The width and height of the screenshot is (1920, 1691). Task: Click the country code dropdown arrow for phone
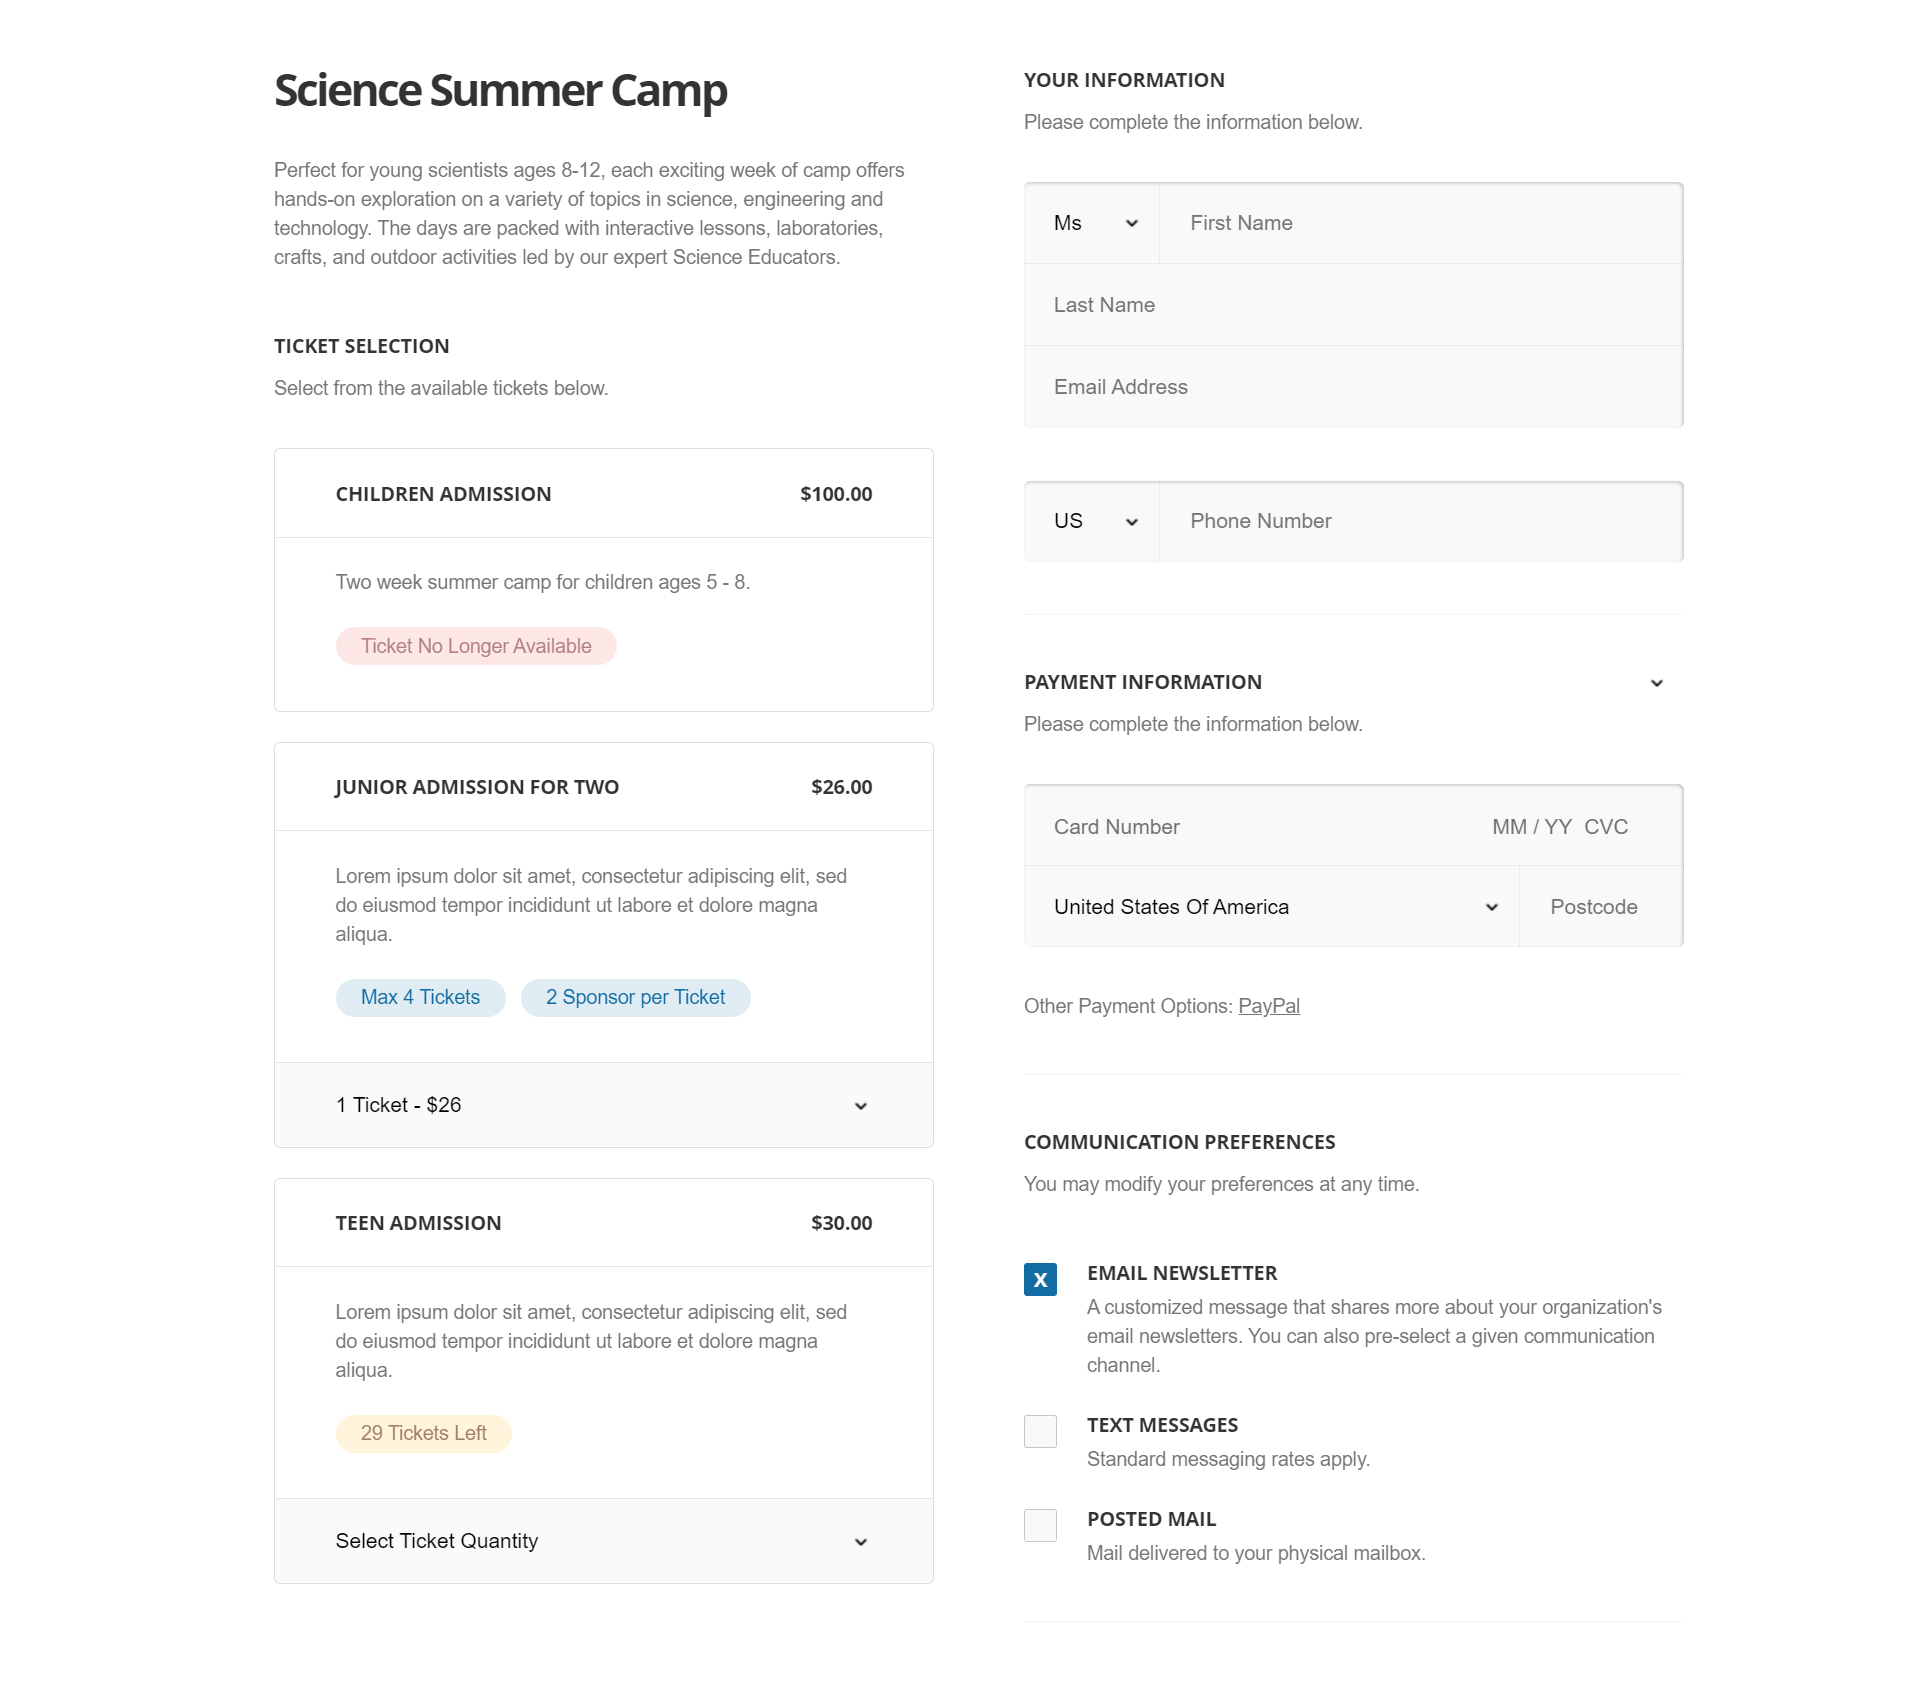coord(1133,521)
